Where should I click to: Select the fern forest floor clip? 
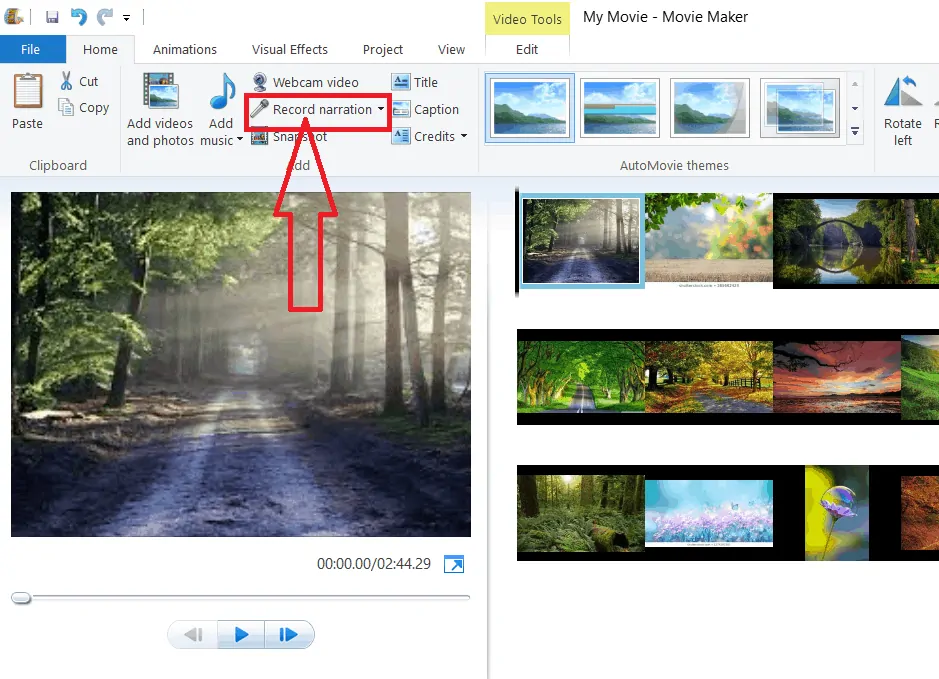coord(581,513)
